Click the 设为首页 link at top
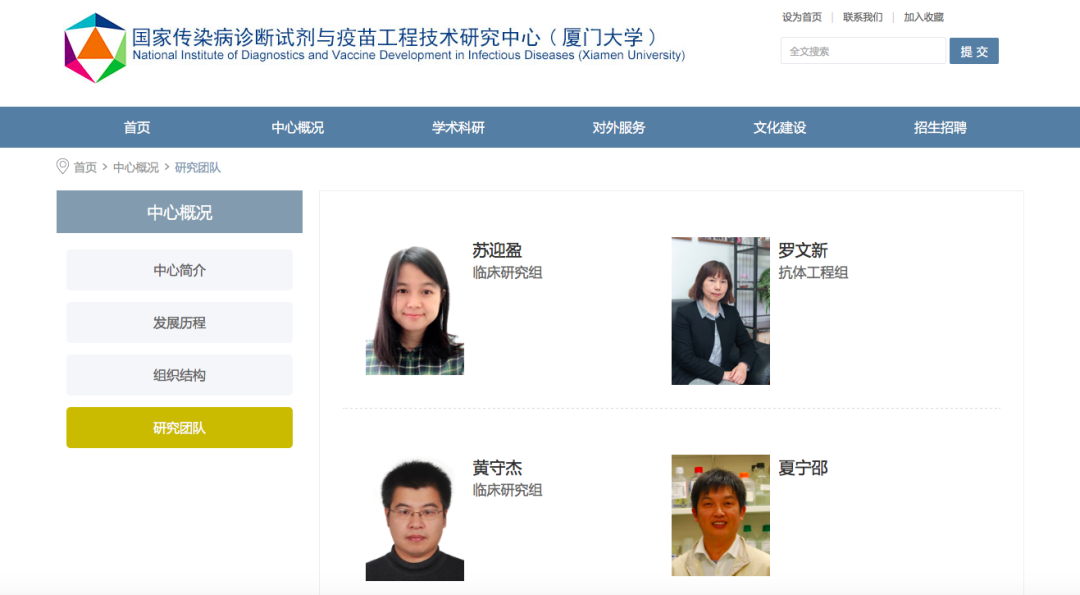Image resolution: width=1080 pixels, height=595 pixels. 802,17
